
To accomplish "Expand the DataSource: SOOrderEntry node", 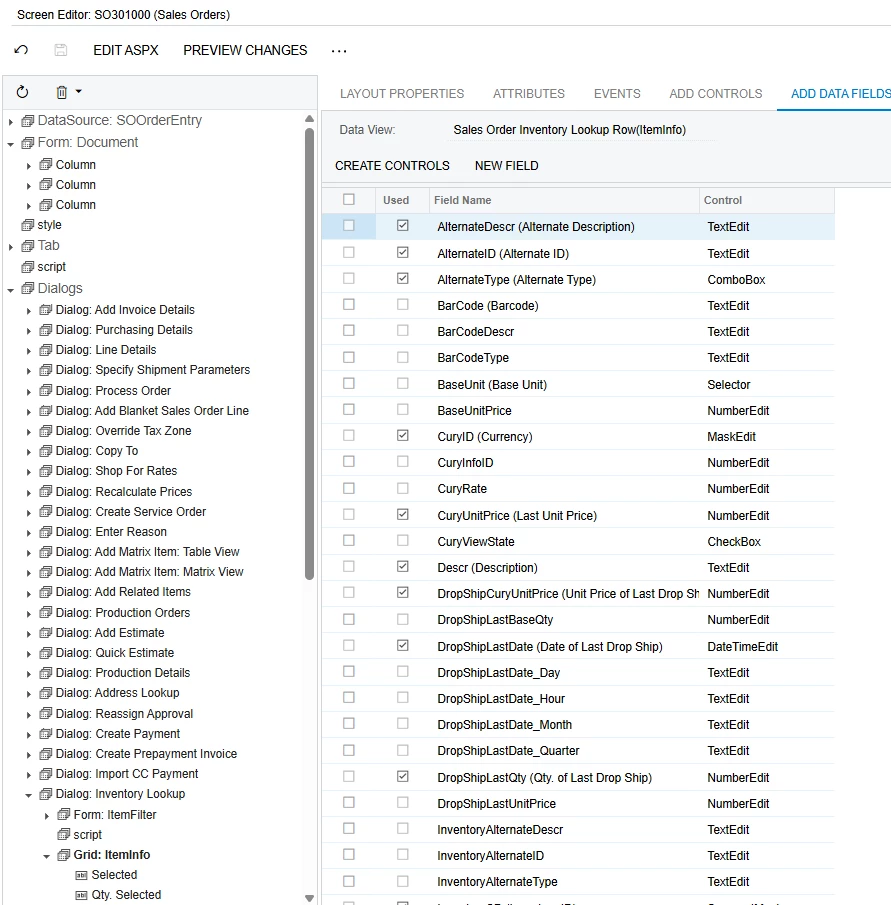I will (x=10, y=122).
